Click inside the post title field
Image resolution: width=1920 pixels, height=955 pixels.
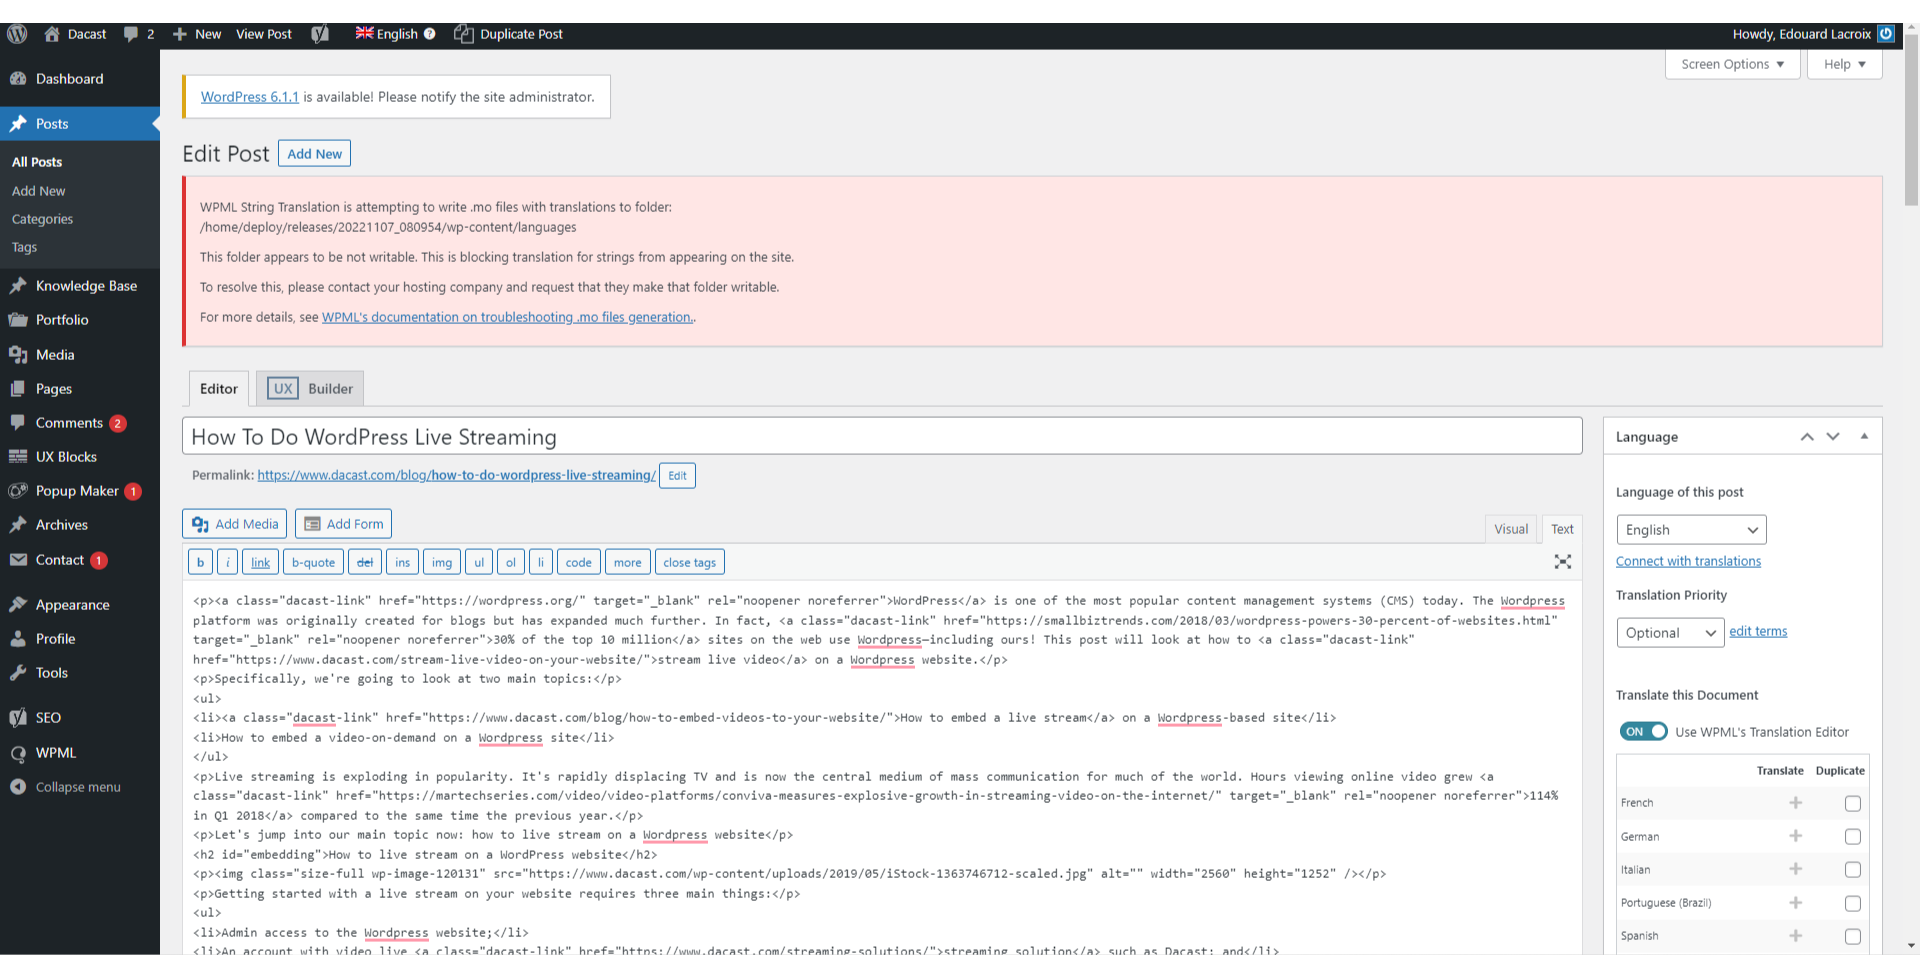[x=700, y=436]
